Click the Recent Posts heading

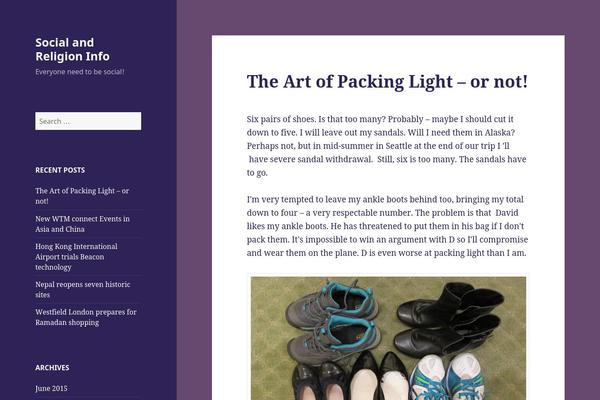coord(60,170)
